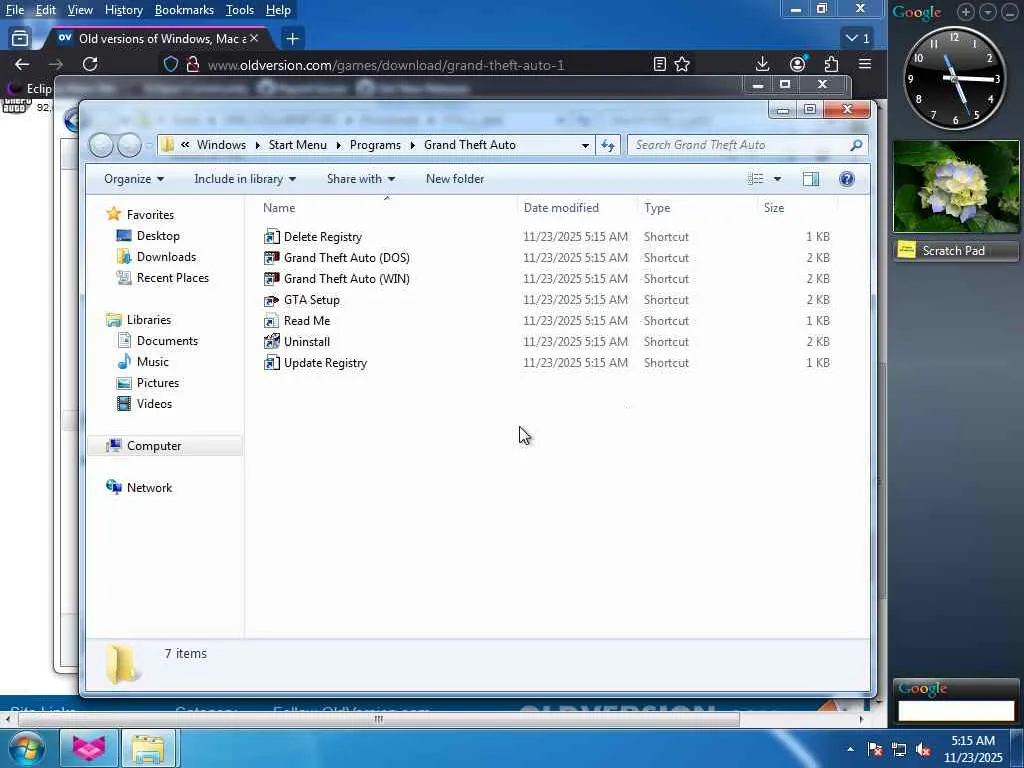Open the browser extensions icon

coord(831,64)
